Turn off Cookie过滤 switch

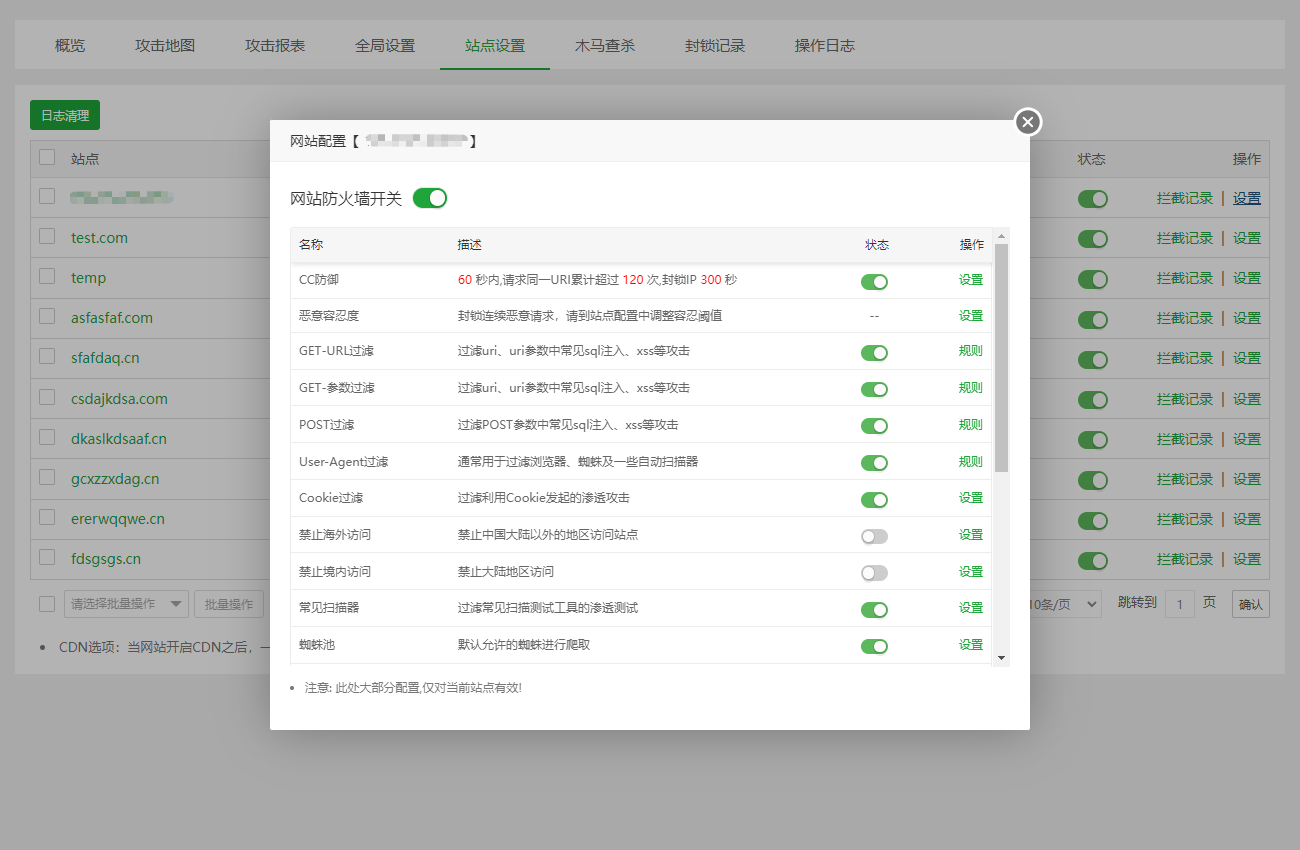click(874, 499)
